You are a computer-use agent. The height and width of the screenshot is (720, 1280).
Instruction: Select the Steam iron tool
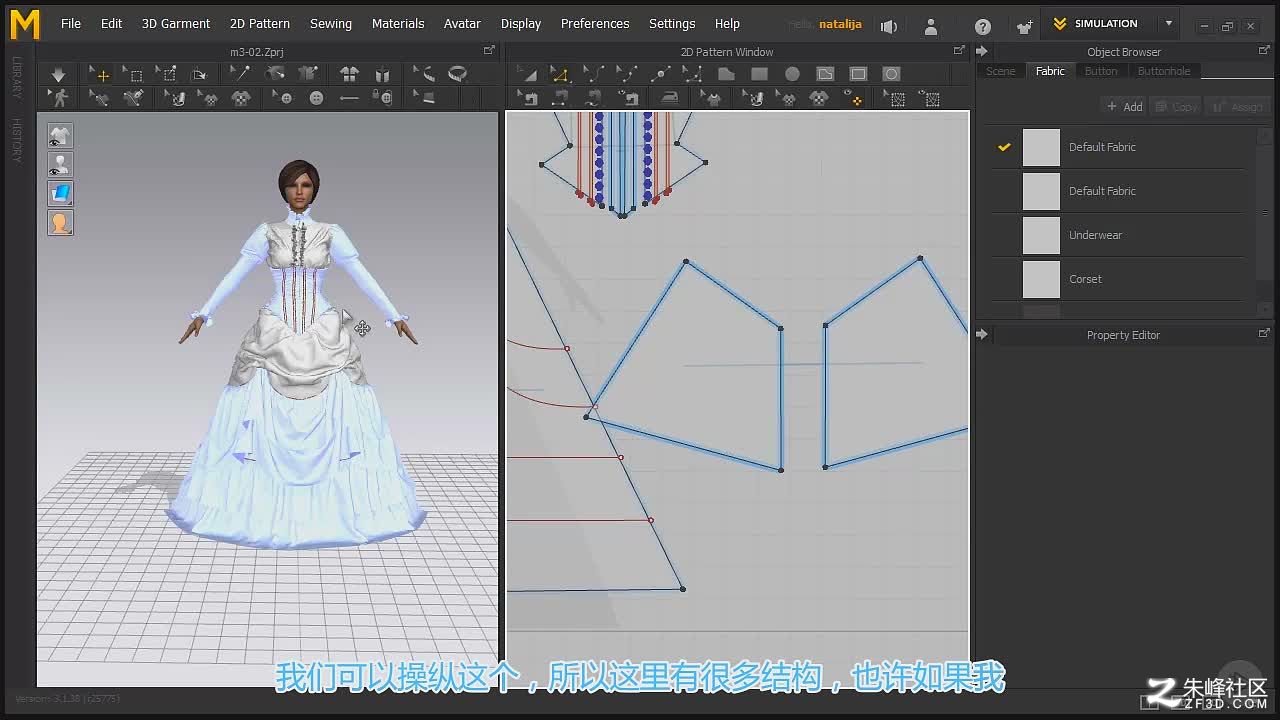[670, 98]
